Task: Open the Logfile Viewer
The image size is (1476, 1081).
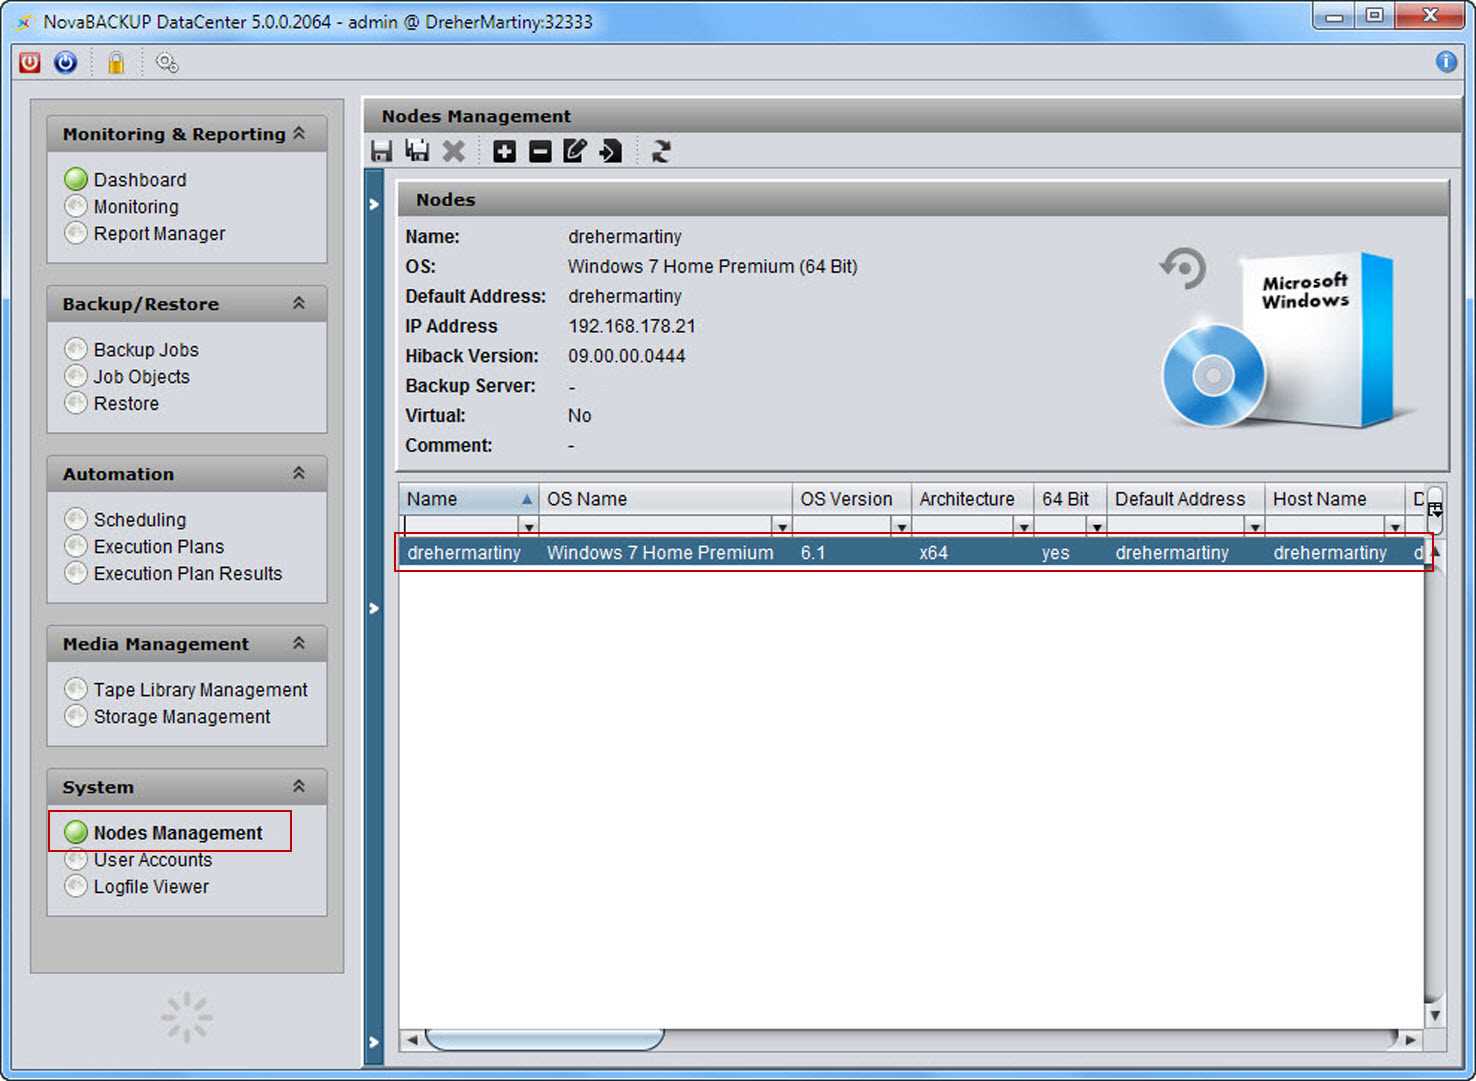Action: pyautogui.click(x=150, y=886)
